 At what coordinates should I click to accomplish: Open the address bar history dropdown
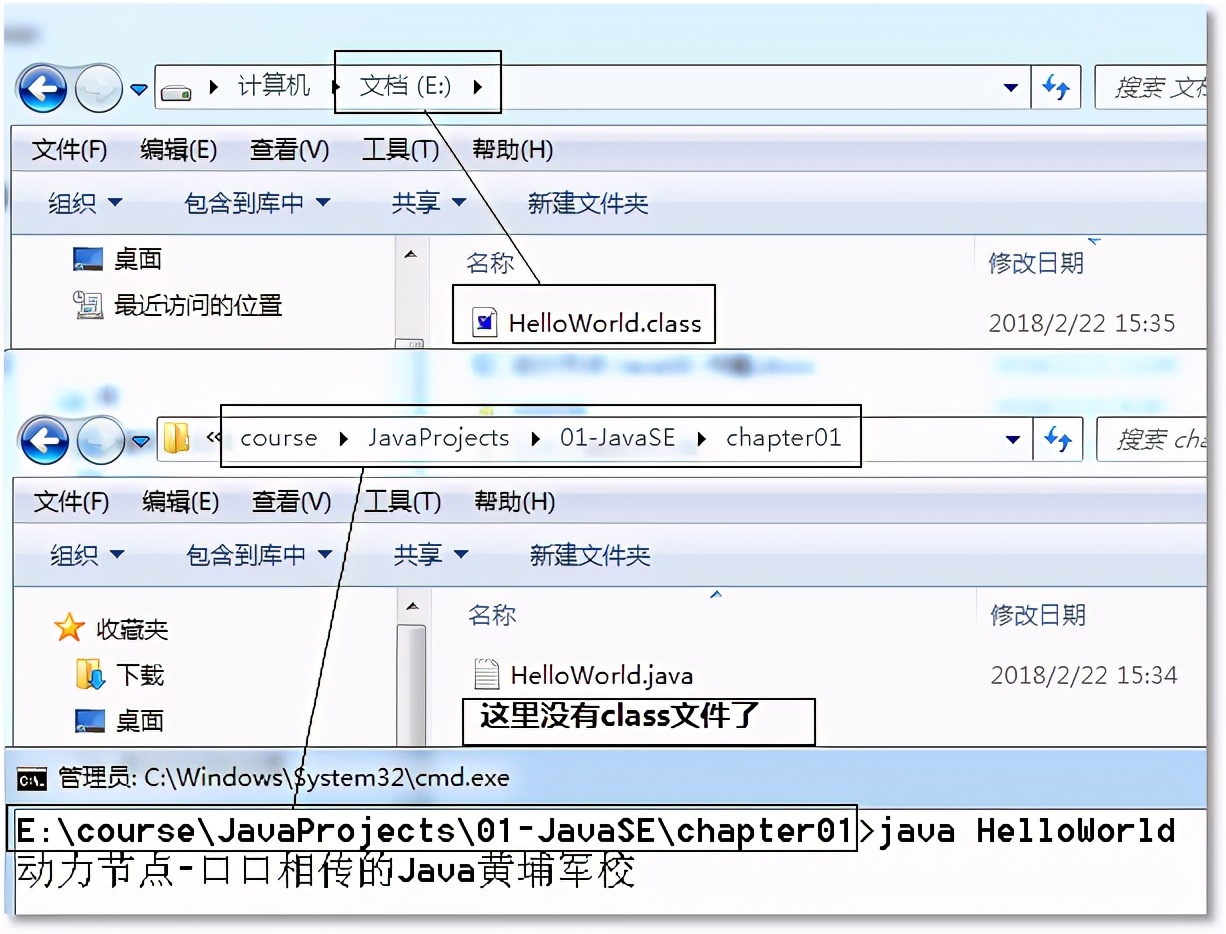pos(1012,88)
